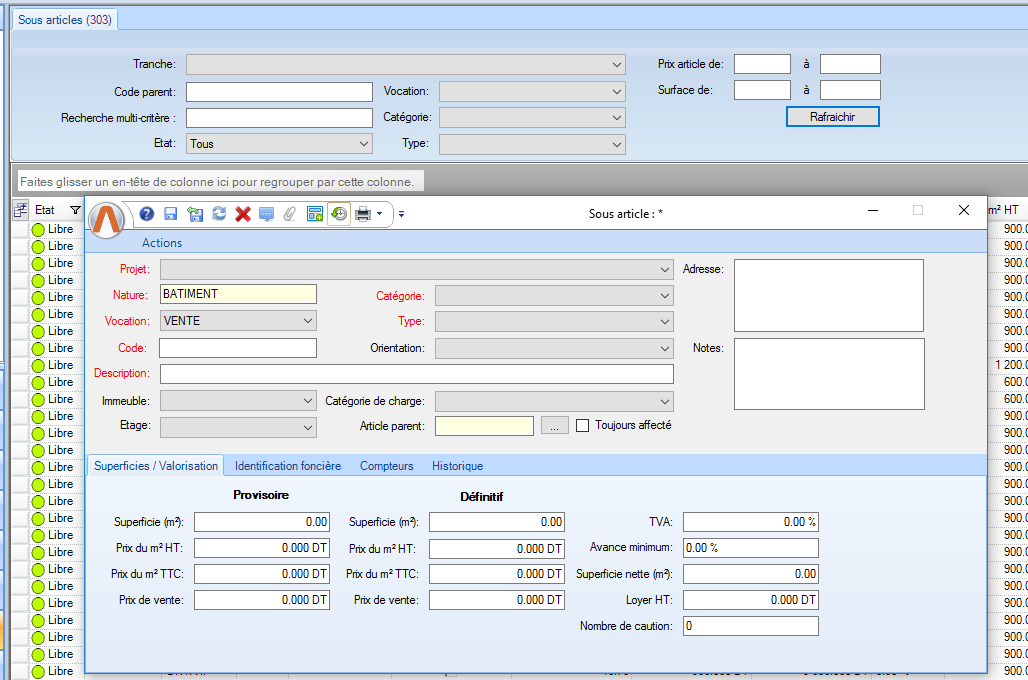Open attachments with the paperclip icon
The width and height of the screenshot is (1028, 680).
(x=290, y=214)
